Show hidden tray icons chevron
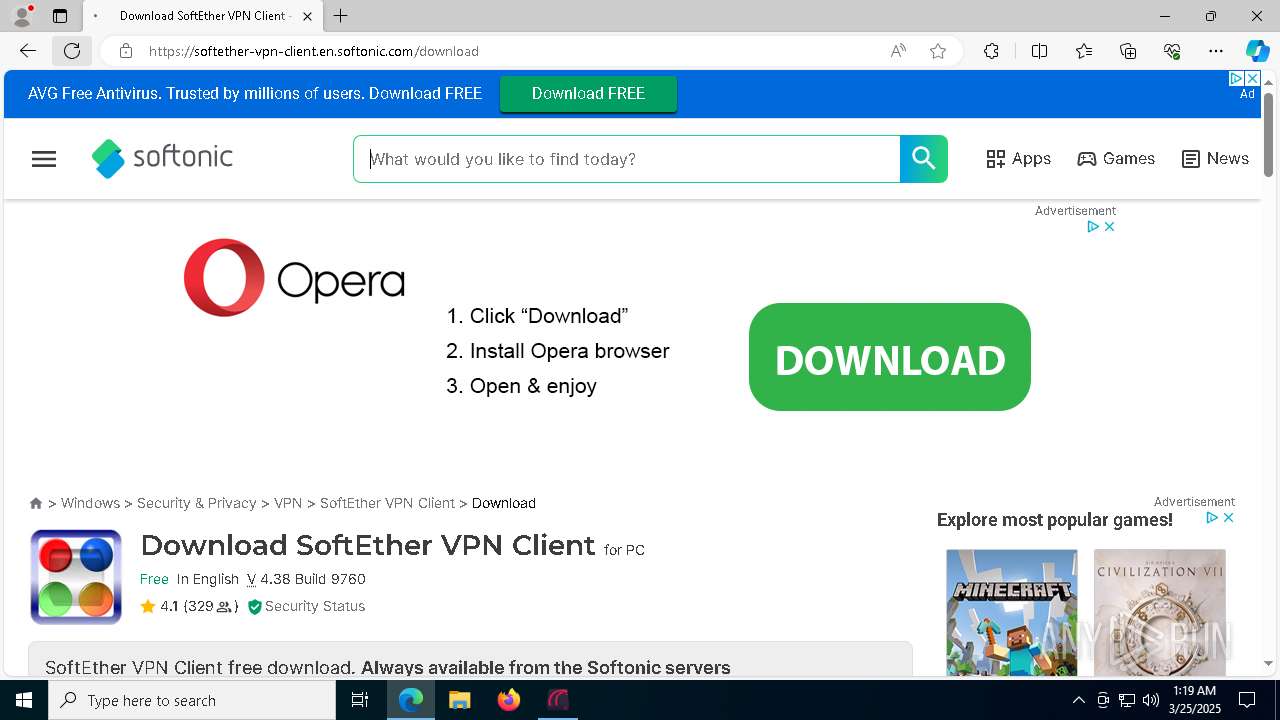This screenshot has height=720, width=1280. click(1078, 700)
